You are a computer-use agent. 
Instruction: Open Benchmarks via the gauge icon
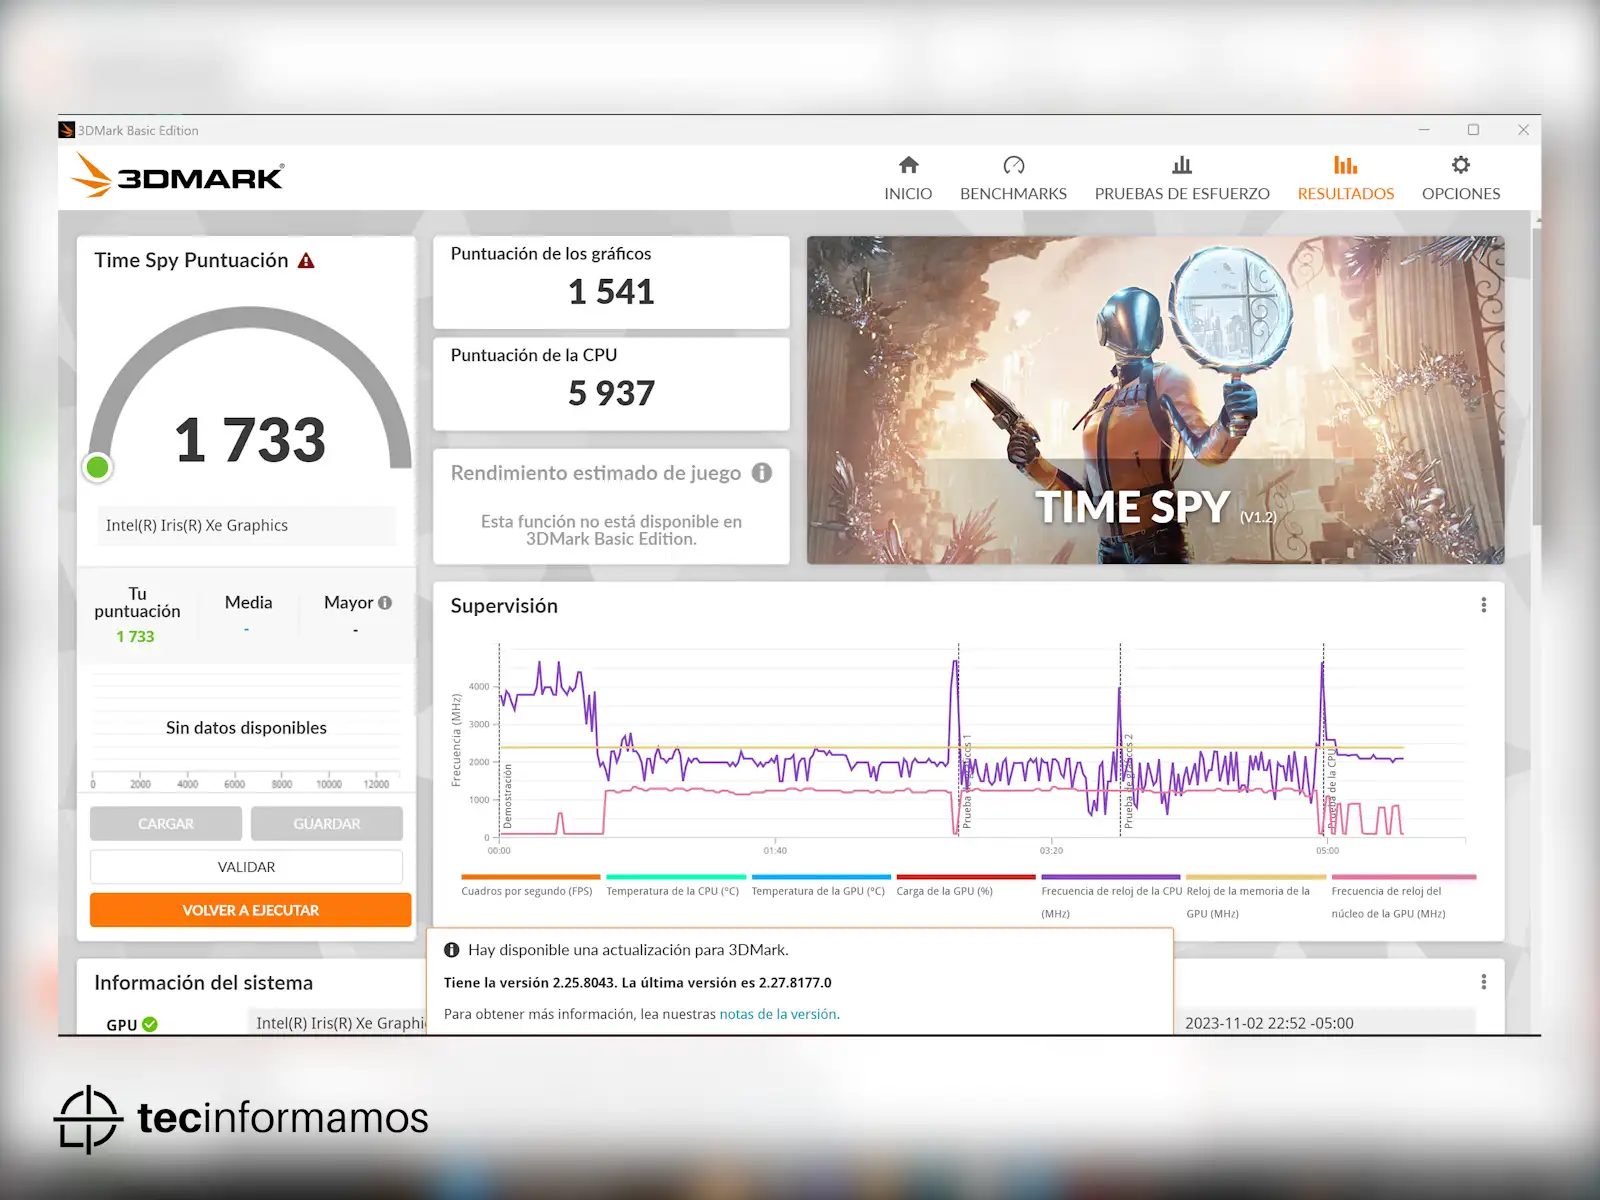point(1013,165)
